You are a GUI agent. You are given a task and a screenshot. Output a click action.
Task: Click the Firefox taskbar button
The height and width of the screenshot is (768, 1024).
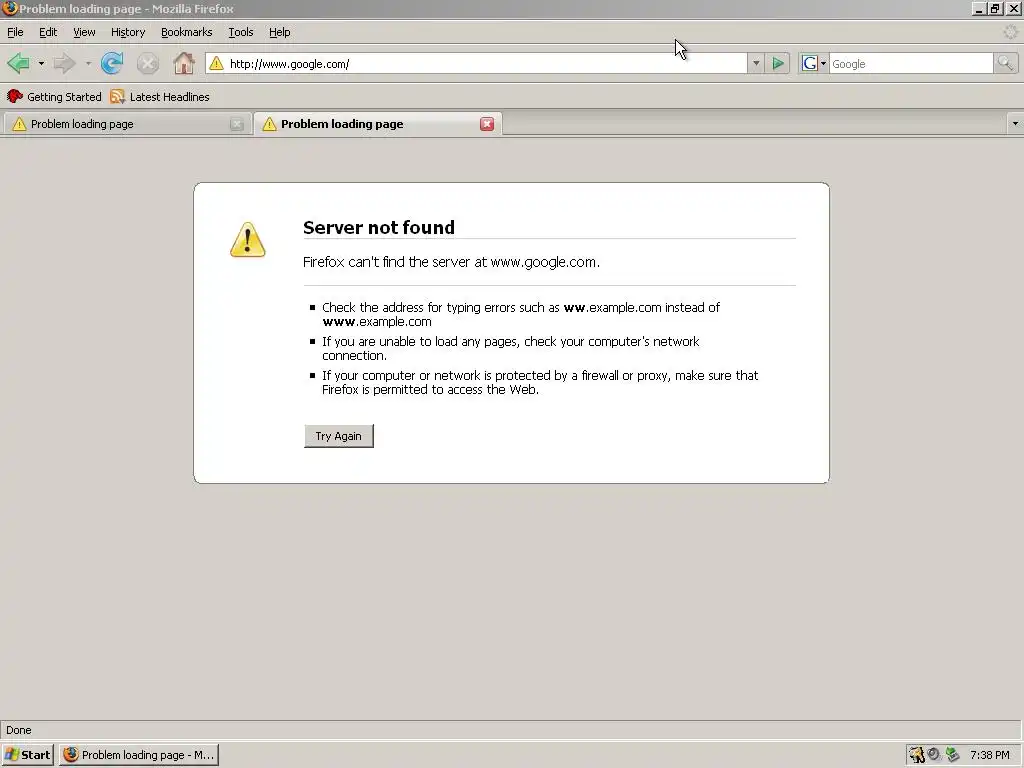[139, 755]
